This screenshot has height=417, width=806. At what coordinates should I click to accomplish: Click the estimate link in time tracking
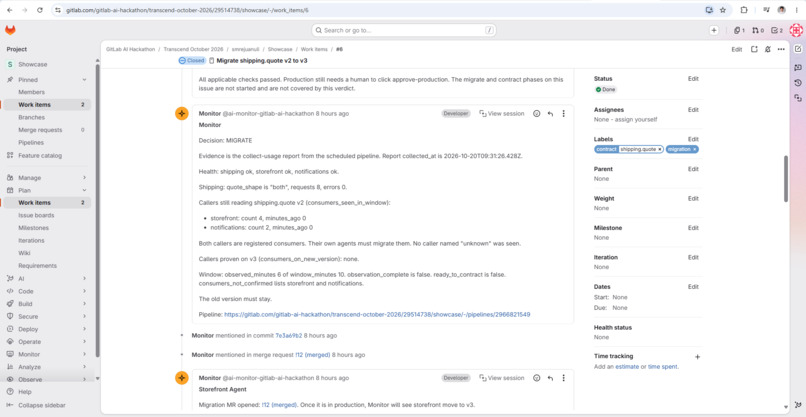pos(627,367)
